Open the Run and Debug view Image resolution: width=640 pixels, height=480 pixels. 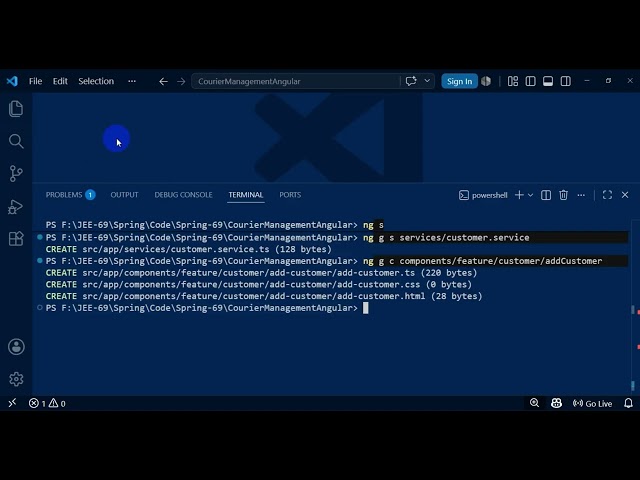[x=16, y=207]
